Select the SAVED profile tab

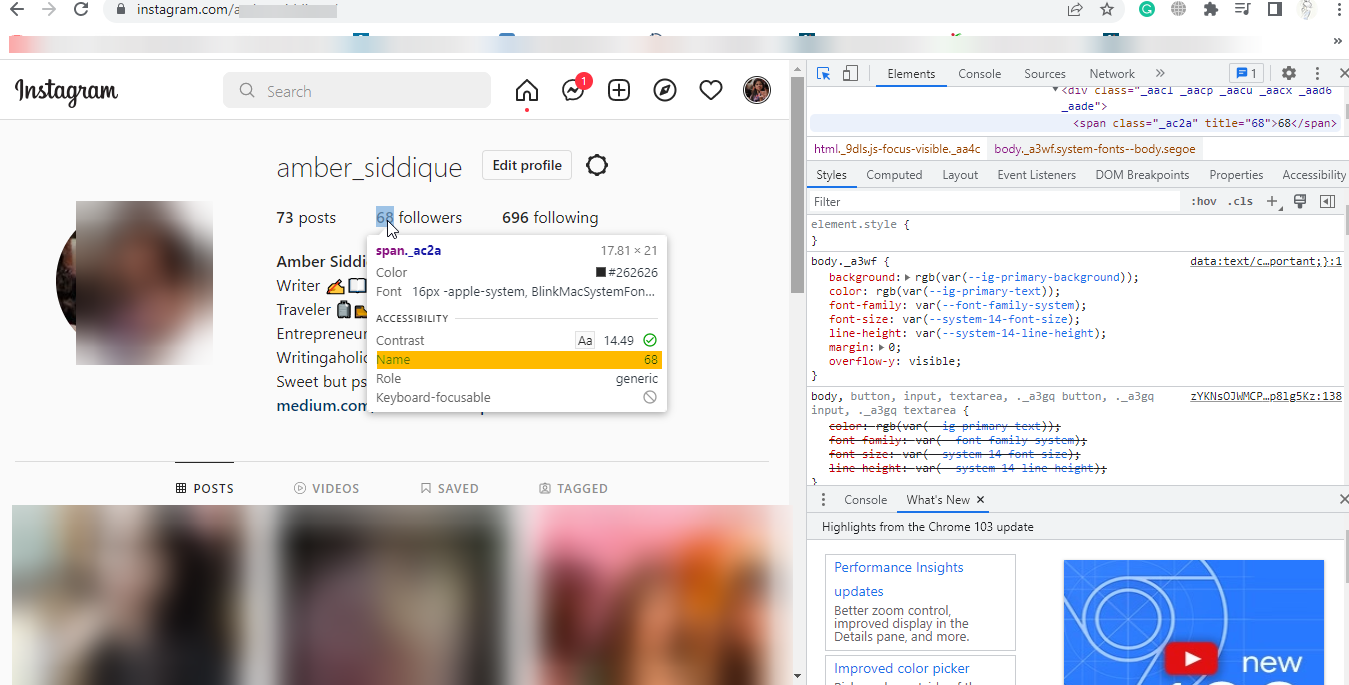click(450, 488)
